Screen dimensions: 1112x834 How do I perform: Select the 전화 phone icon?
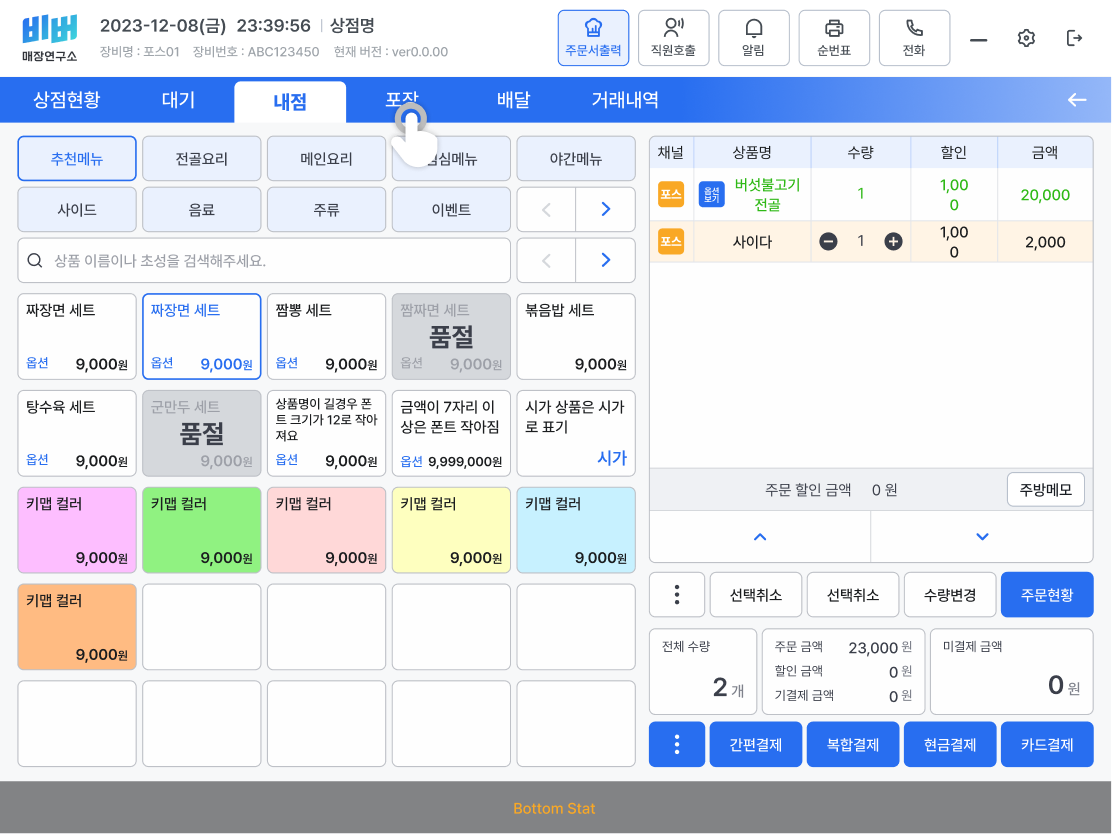pos(914,30)
